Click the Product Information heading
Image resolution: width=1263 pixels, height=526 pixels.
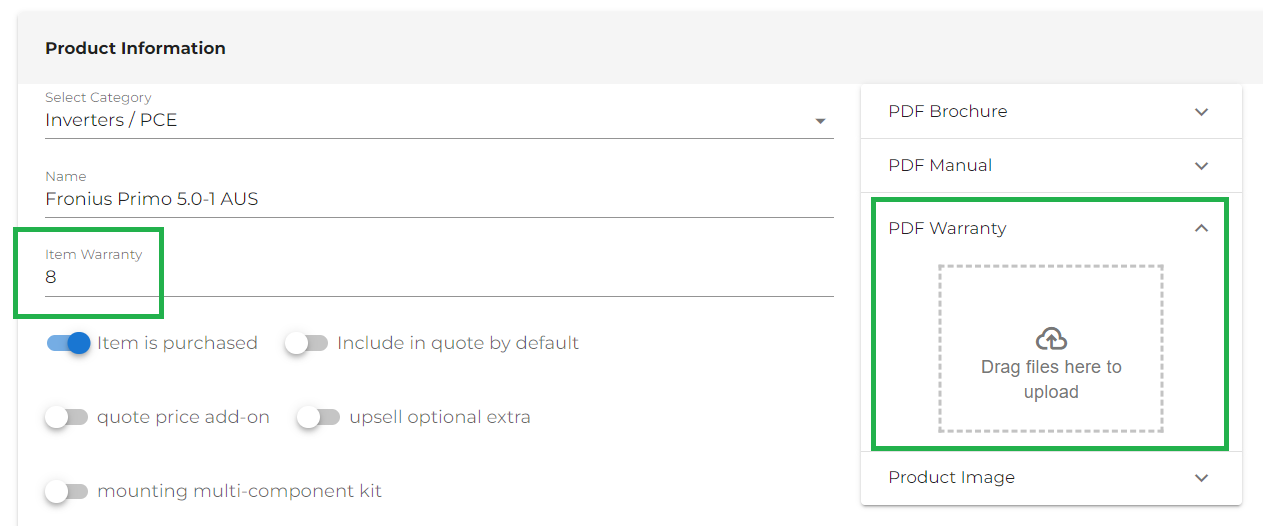(136, 48)
